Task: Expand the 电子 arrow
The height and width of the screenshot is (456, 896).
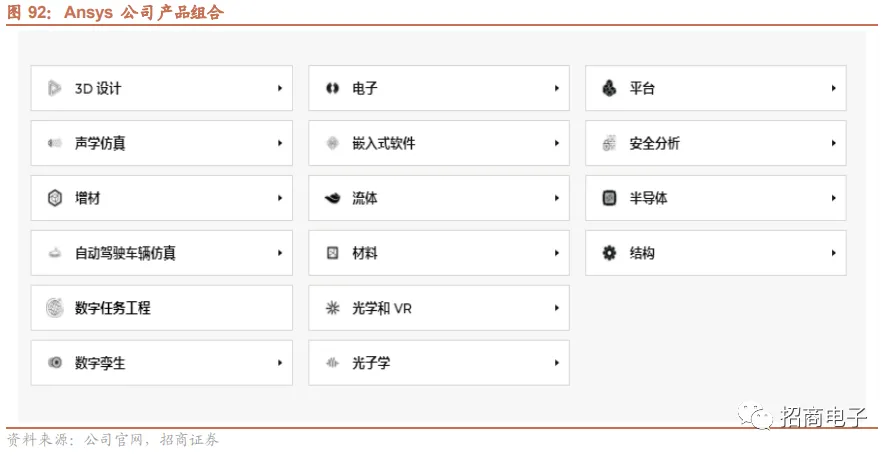Action: [x=557, y=89]
